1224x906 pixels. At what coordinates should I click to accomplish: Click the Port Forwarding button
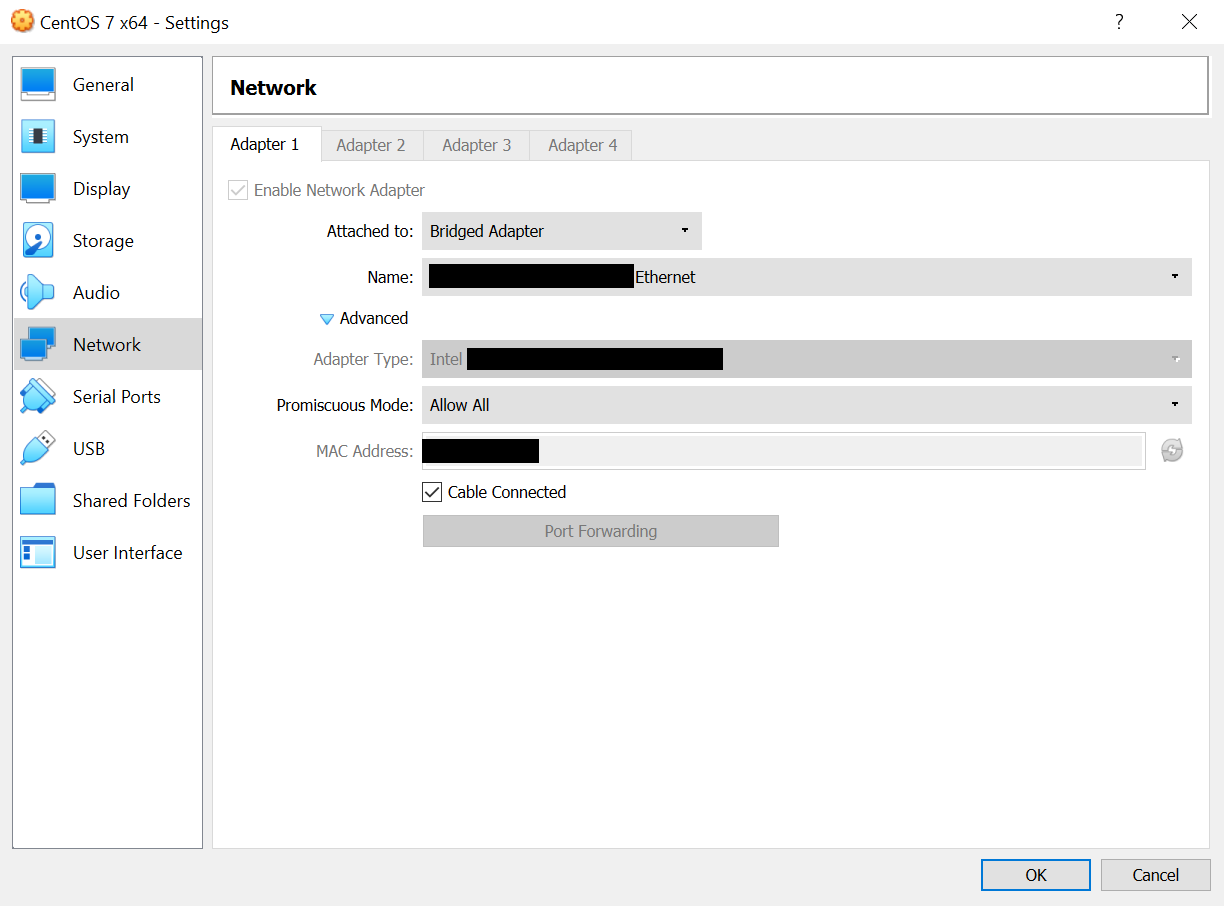point(601,531)
